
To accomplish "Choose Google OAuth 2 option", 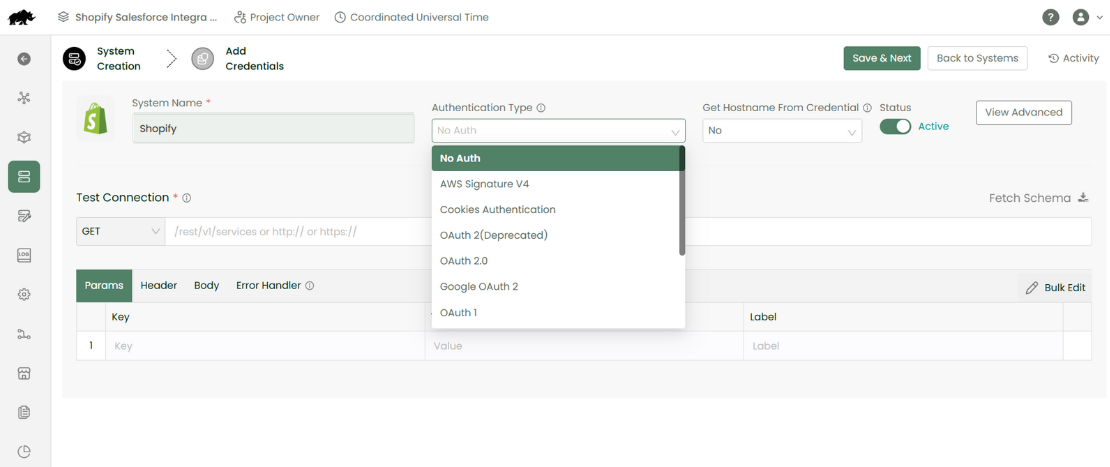I will point(556,287).
